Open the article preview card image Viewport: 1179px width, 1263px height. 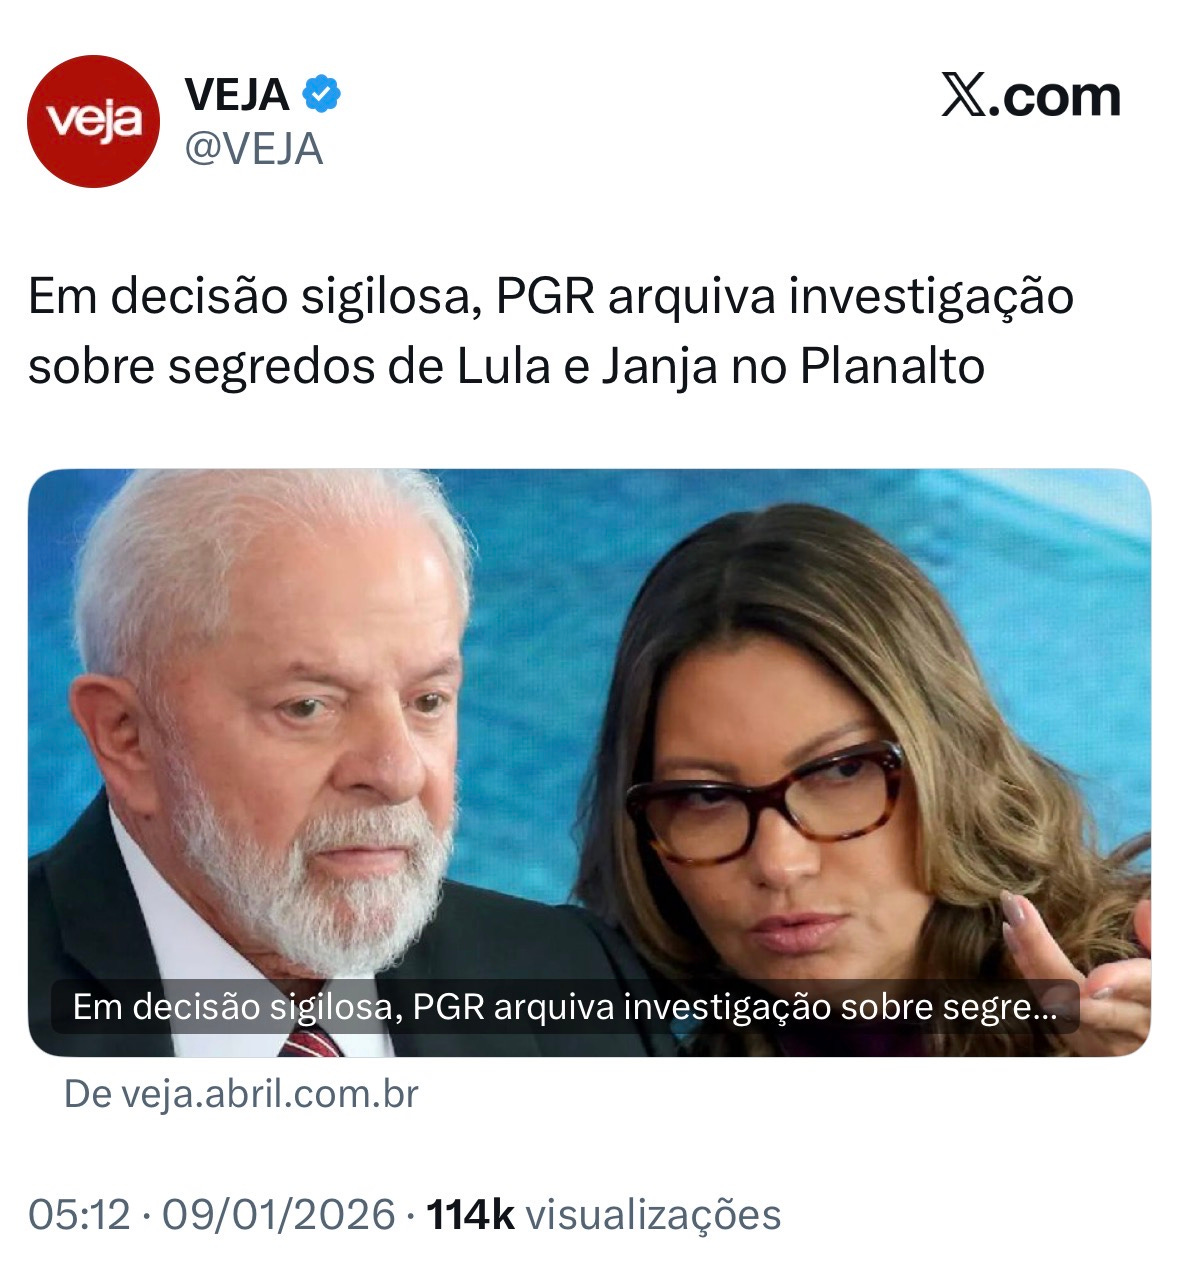coord(589,762)
